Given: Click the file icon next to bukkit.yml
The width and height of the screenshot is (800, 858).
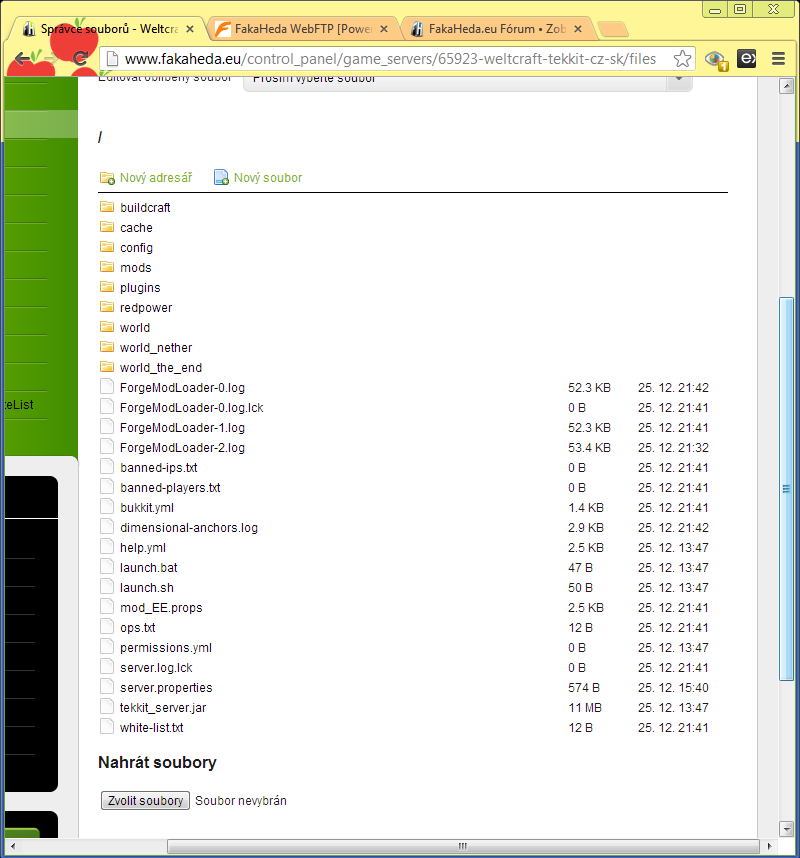Looking at the screenshot, I should pyautogui.click(x=107, y=507).
